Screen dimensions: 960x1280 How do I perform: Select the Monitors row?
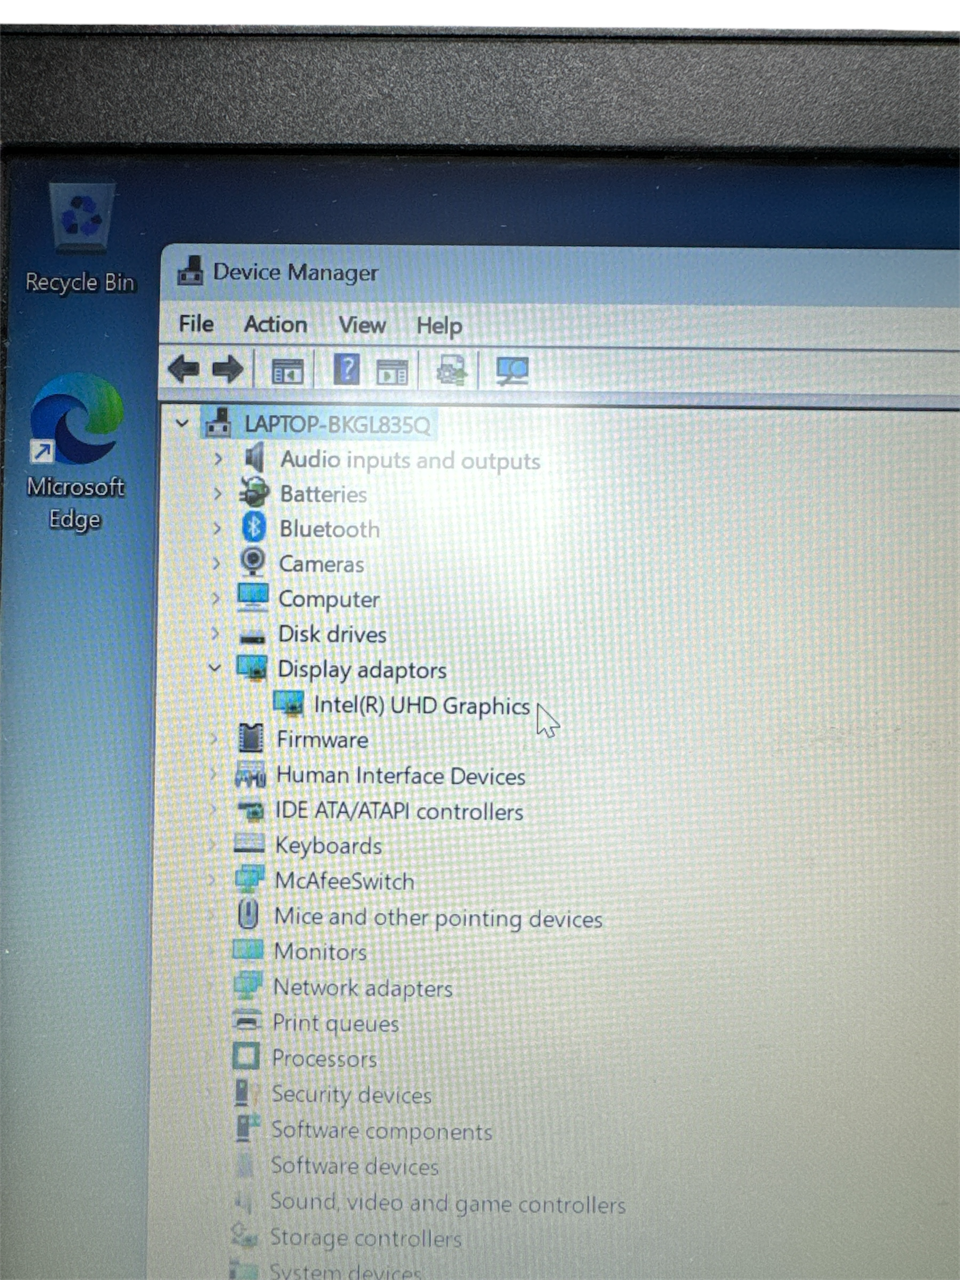pos(320,951)
